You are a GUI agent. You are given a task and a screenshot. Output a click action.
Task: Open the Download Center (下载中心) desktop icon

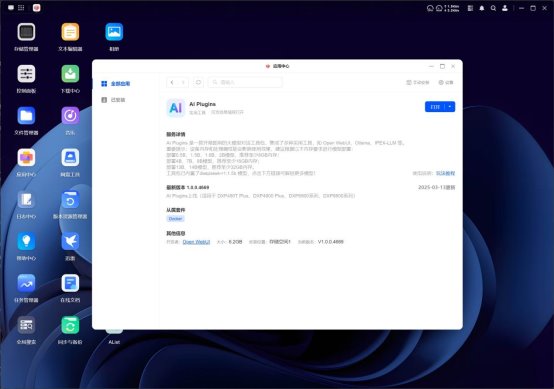[x=70, y=74]
